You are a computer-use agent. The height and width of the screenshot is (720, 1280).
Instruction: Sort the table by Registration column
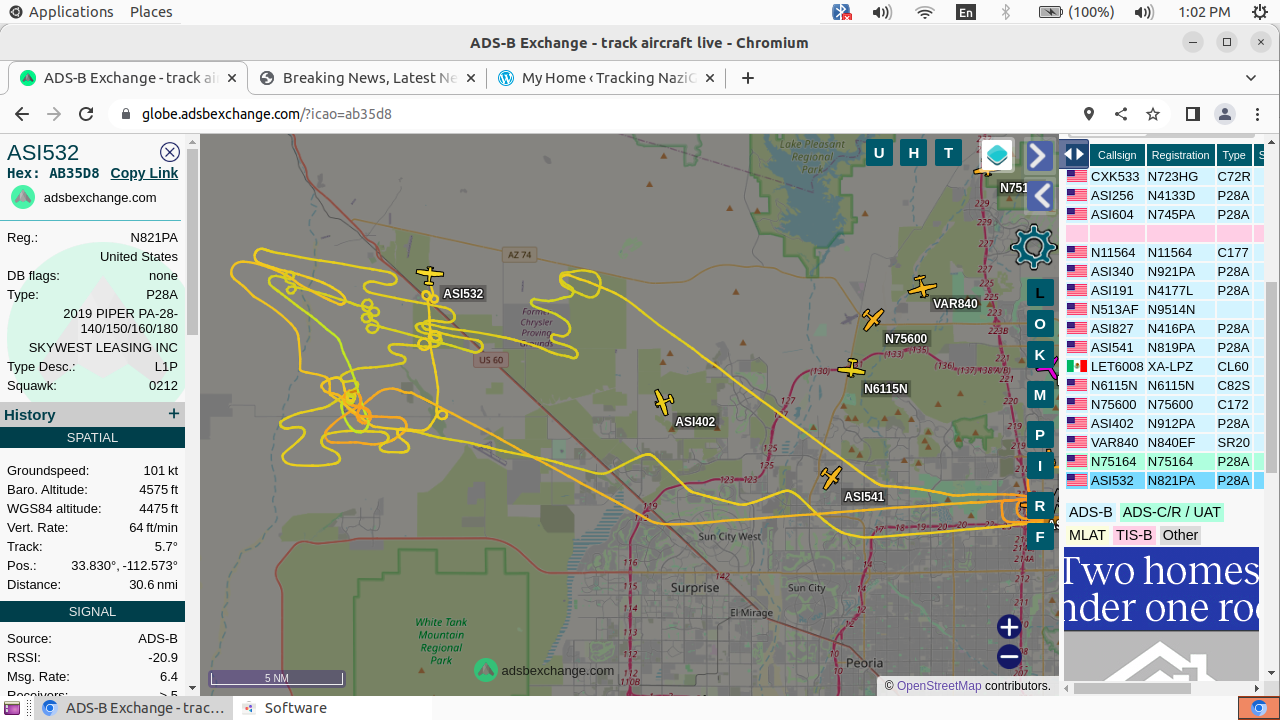(1180, 155)
